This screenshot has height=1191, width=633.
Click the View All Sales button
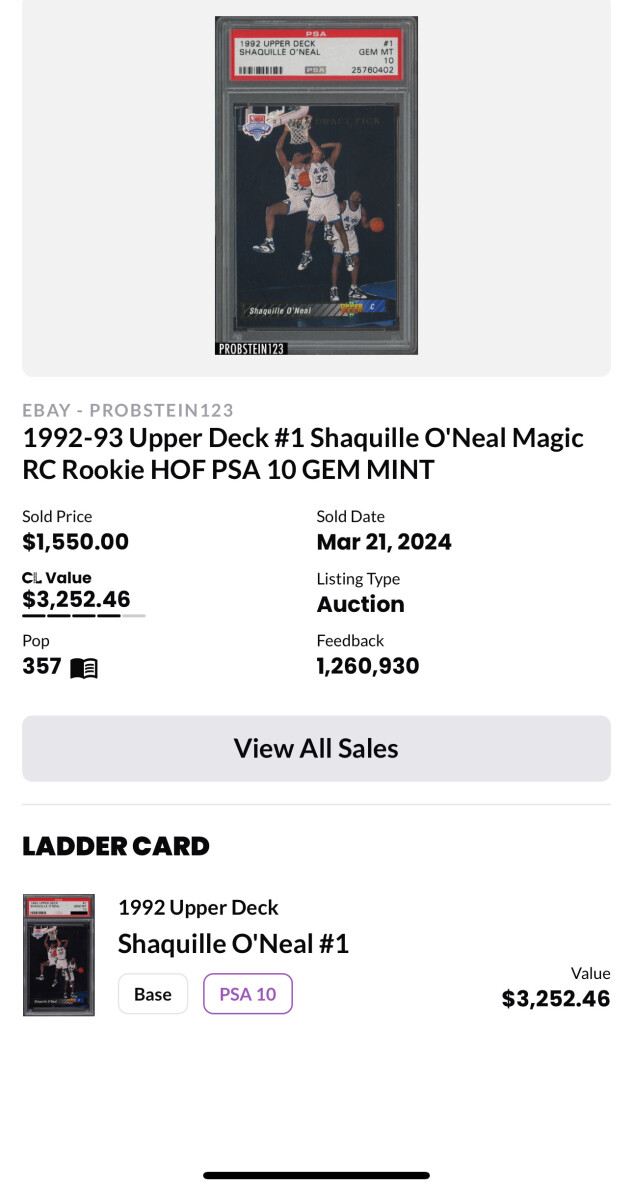point(316,748)
